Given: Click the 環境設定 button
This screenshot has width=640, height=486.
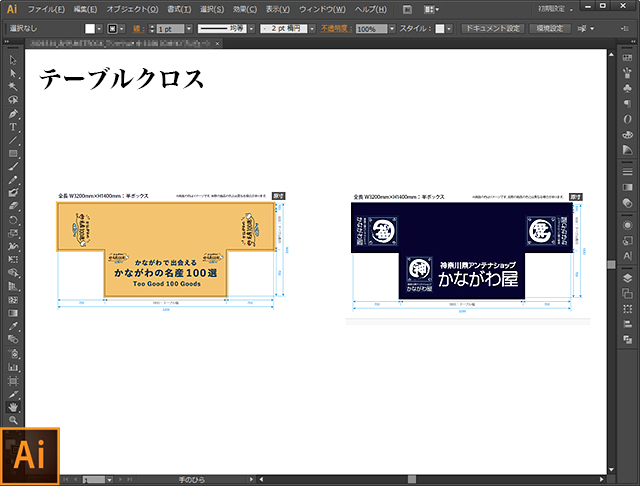Looking at the screenshot, I should tap(550, 29).
